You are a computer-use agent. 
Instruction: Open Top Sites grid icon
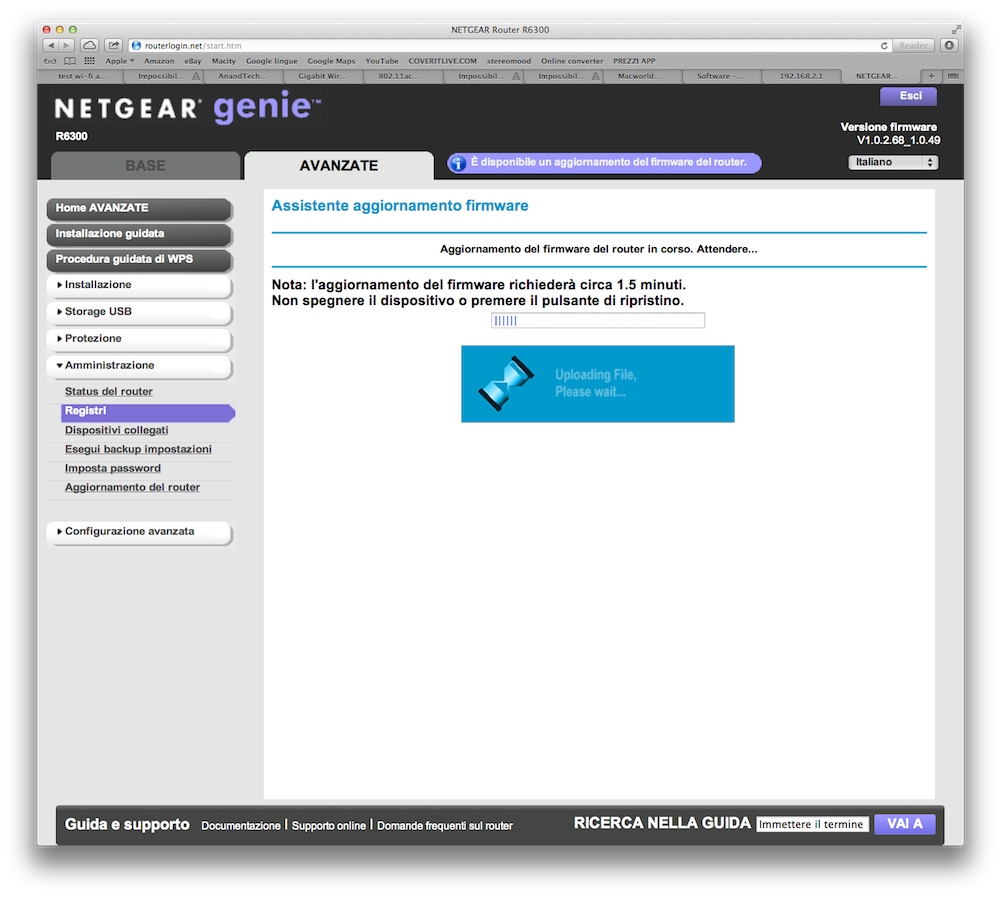point(89,61)
